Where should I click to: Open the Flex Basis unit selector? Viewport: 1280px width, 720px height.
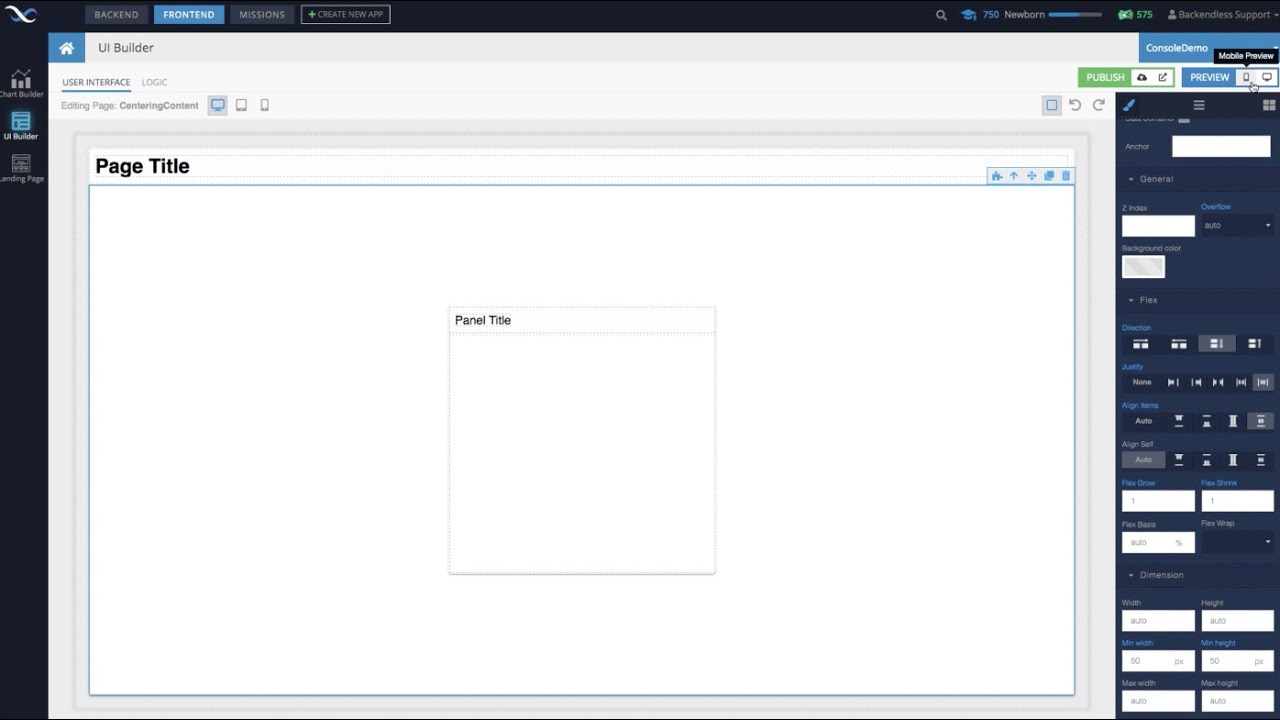pos(1179,542)
